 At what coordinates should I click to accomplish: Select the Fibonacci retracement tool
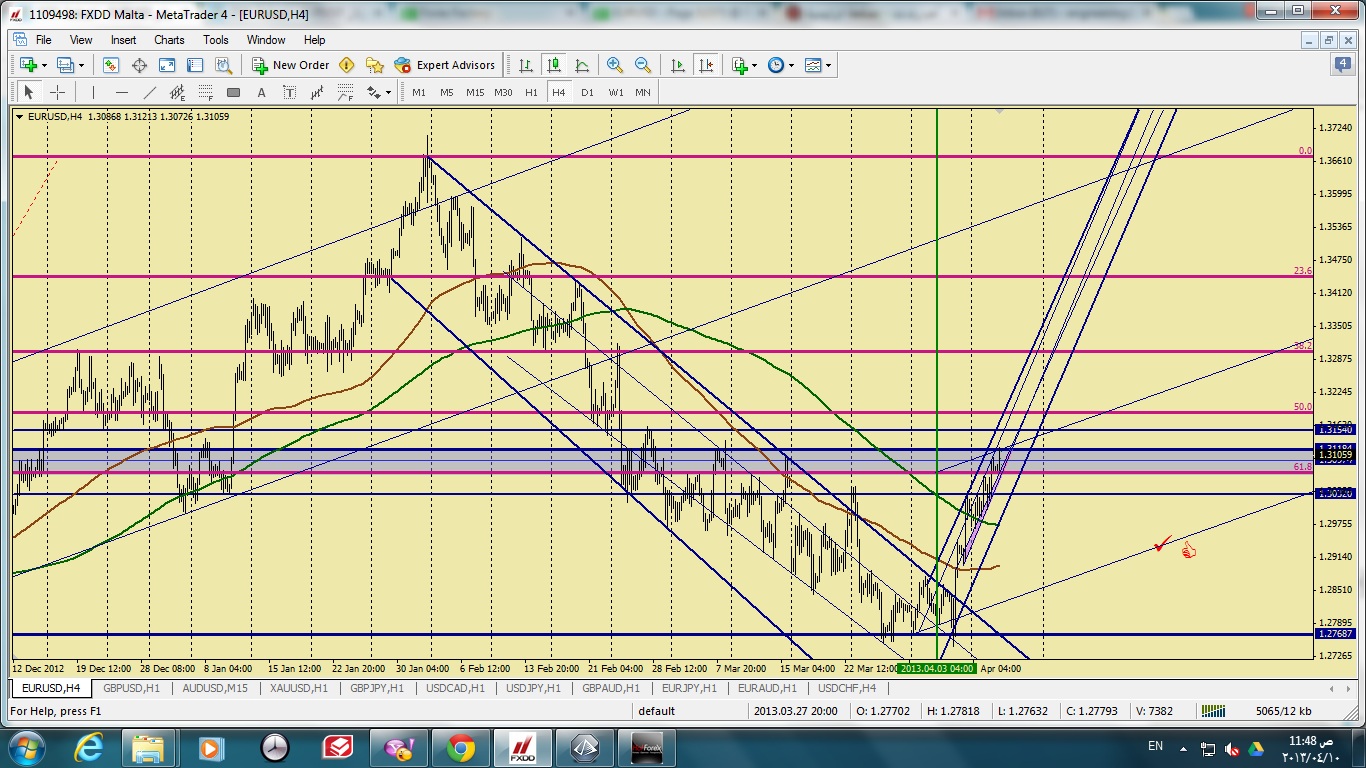[205, 92]
